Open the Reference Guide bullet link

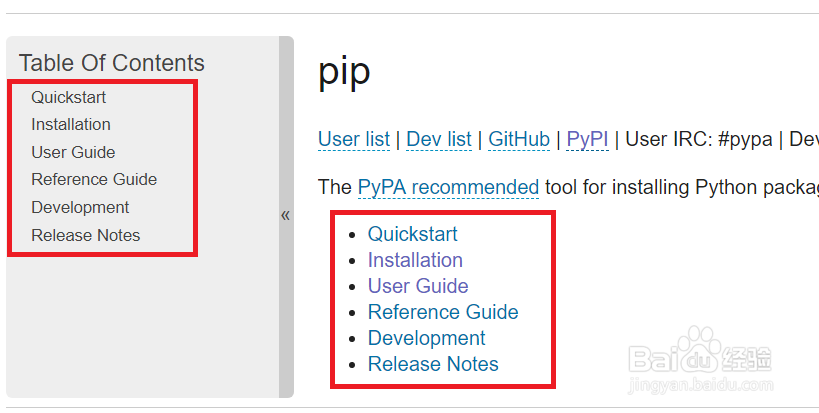(x=443, y=312)
